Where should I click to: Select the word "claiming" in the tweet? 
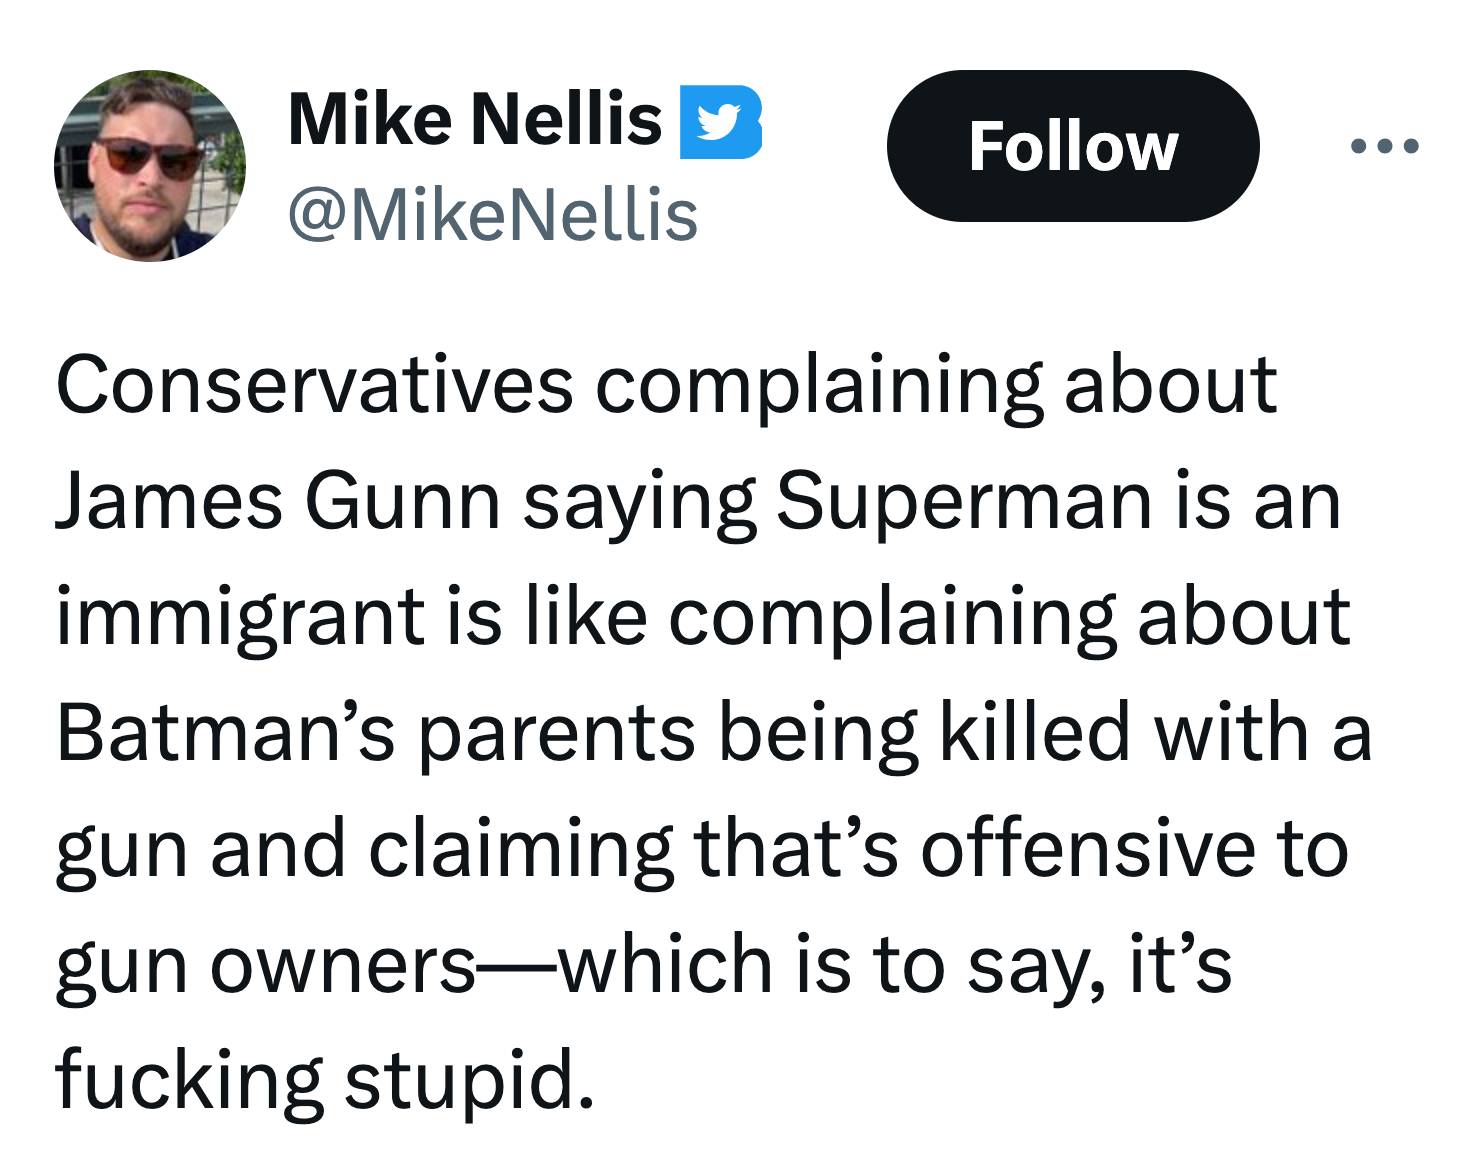click(x=520, y=849)
